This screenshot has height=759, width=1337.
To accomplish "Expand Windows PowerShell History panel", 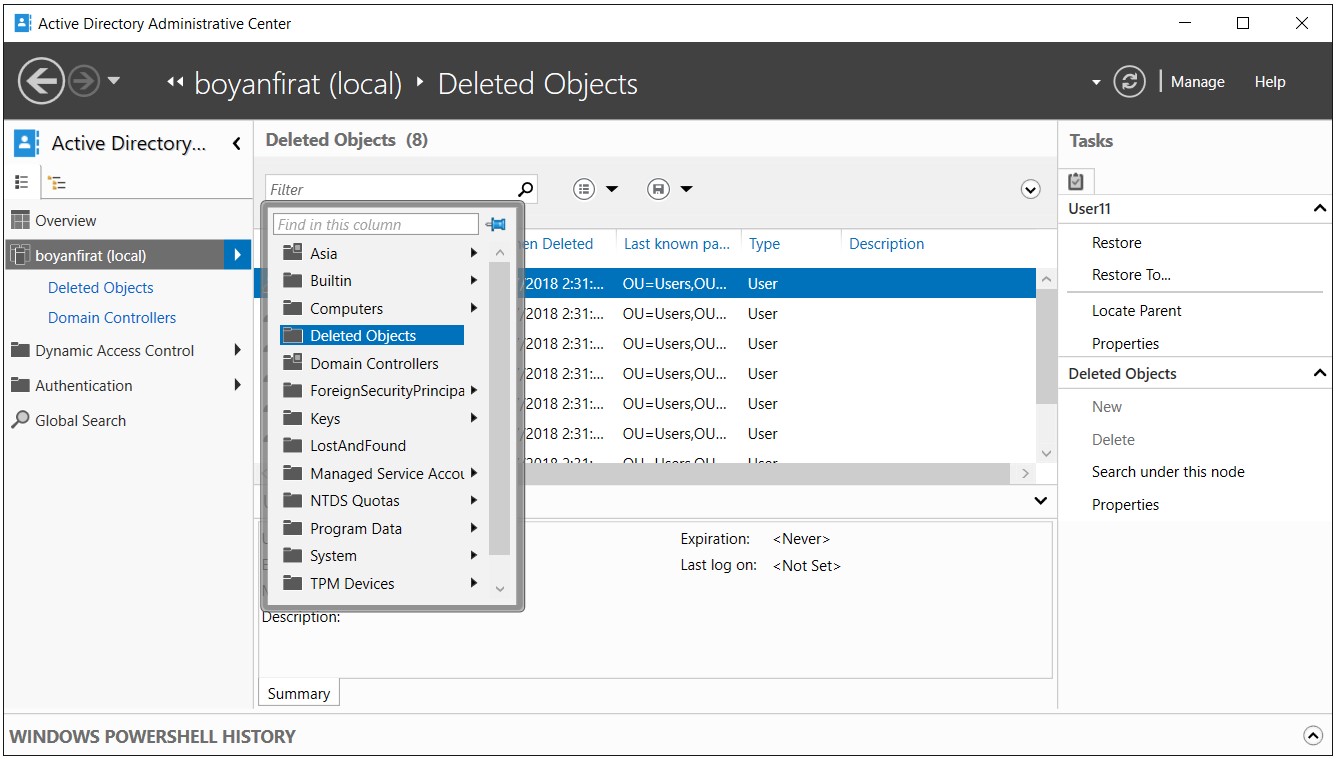I will 1313,736.
